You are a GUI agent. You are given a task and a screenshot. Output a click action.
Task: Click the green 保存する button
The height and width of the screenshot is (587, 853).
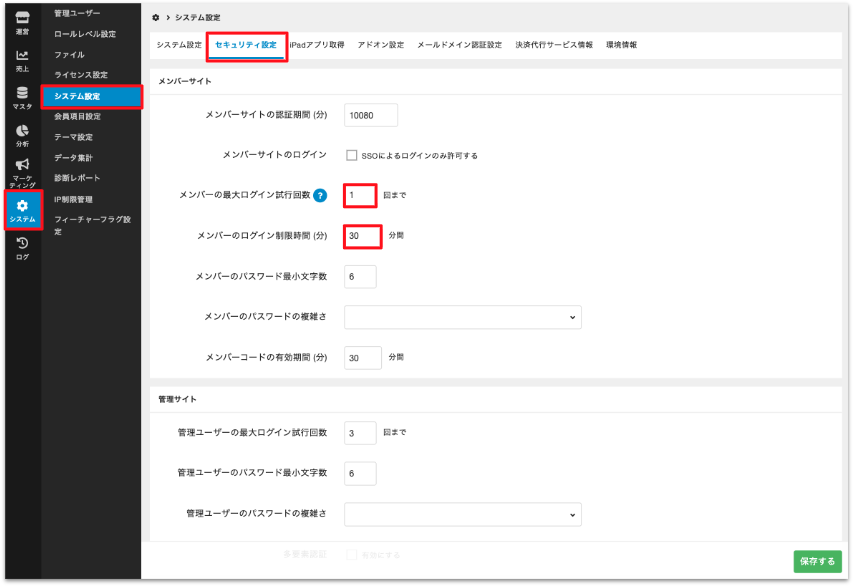click(817, 561)
